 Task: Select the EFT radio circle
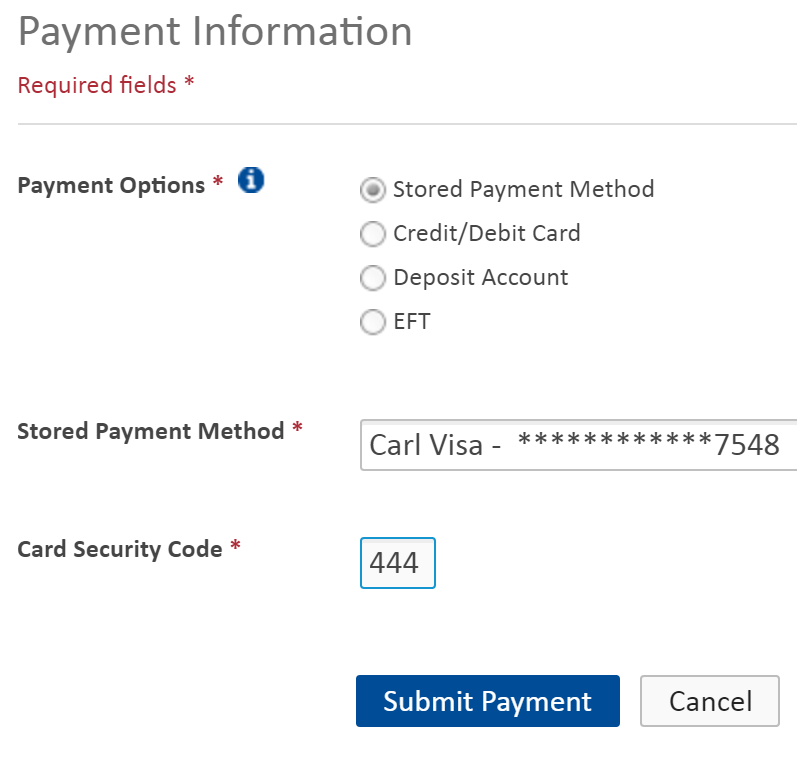point(373,322)
